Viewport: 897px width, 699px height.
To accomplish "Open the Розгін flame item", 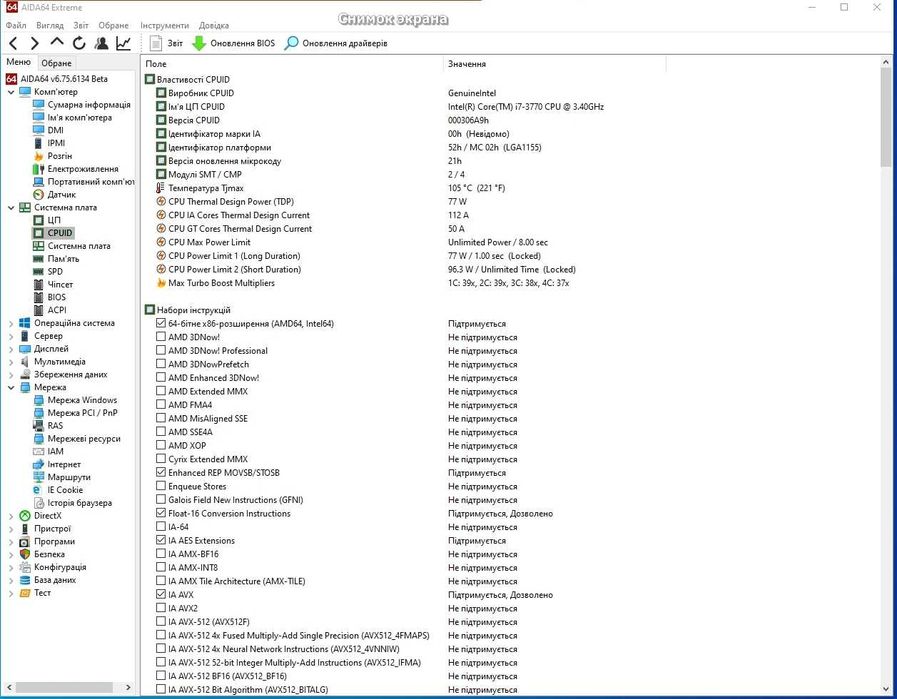I will (59, 156).
